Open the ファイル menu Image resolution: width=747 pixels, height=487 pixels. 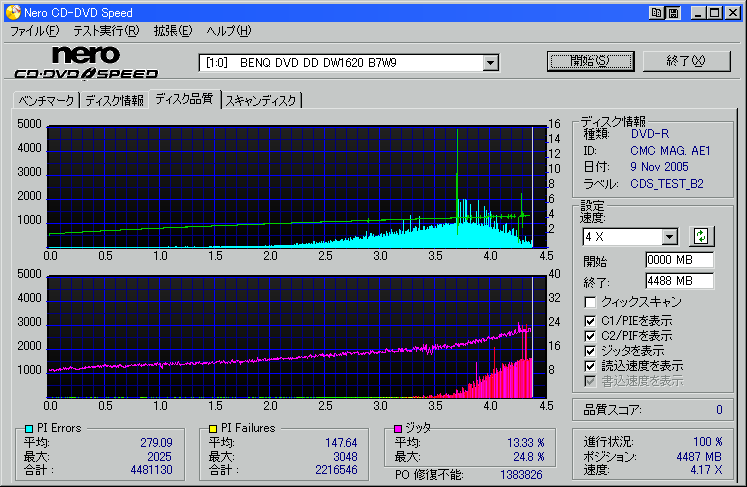click(x=34, y=31)
